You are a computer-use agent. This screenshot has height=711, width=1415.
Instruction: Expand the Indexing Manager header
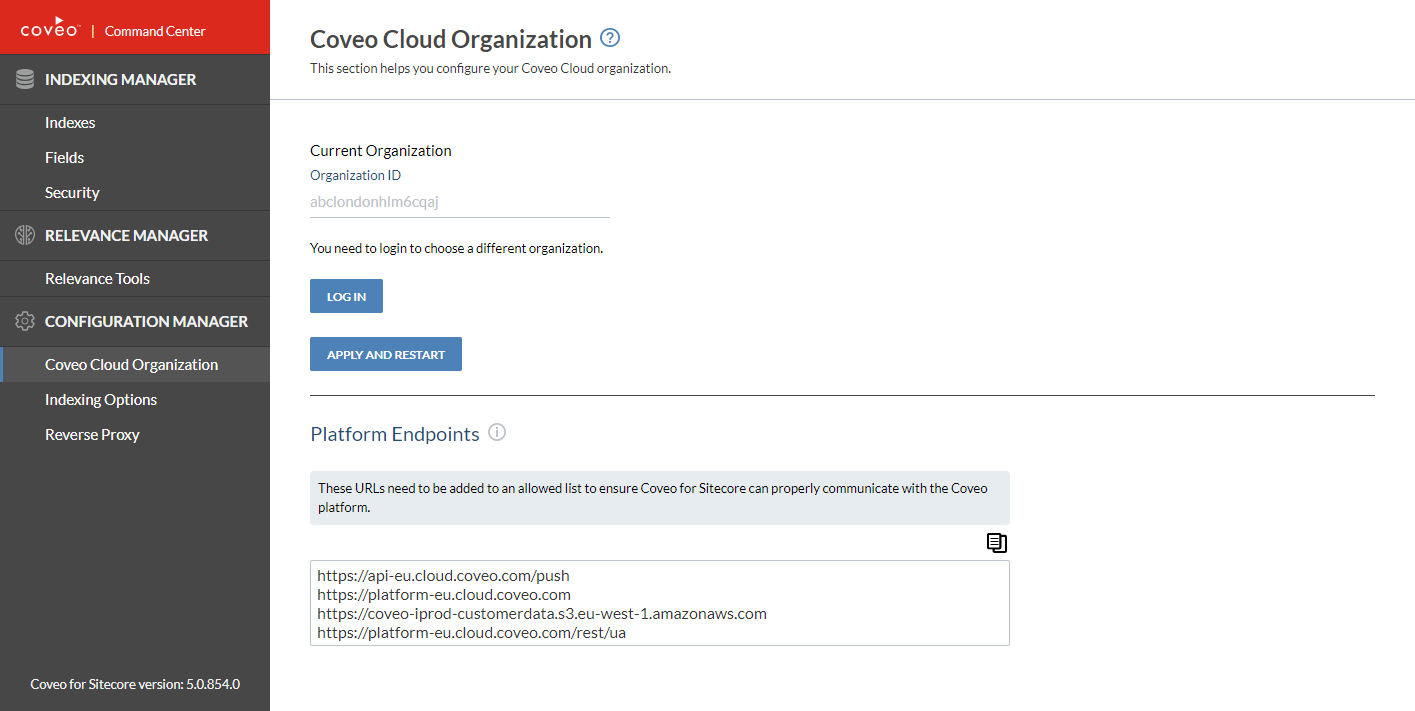click(121, 80)
